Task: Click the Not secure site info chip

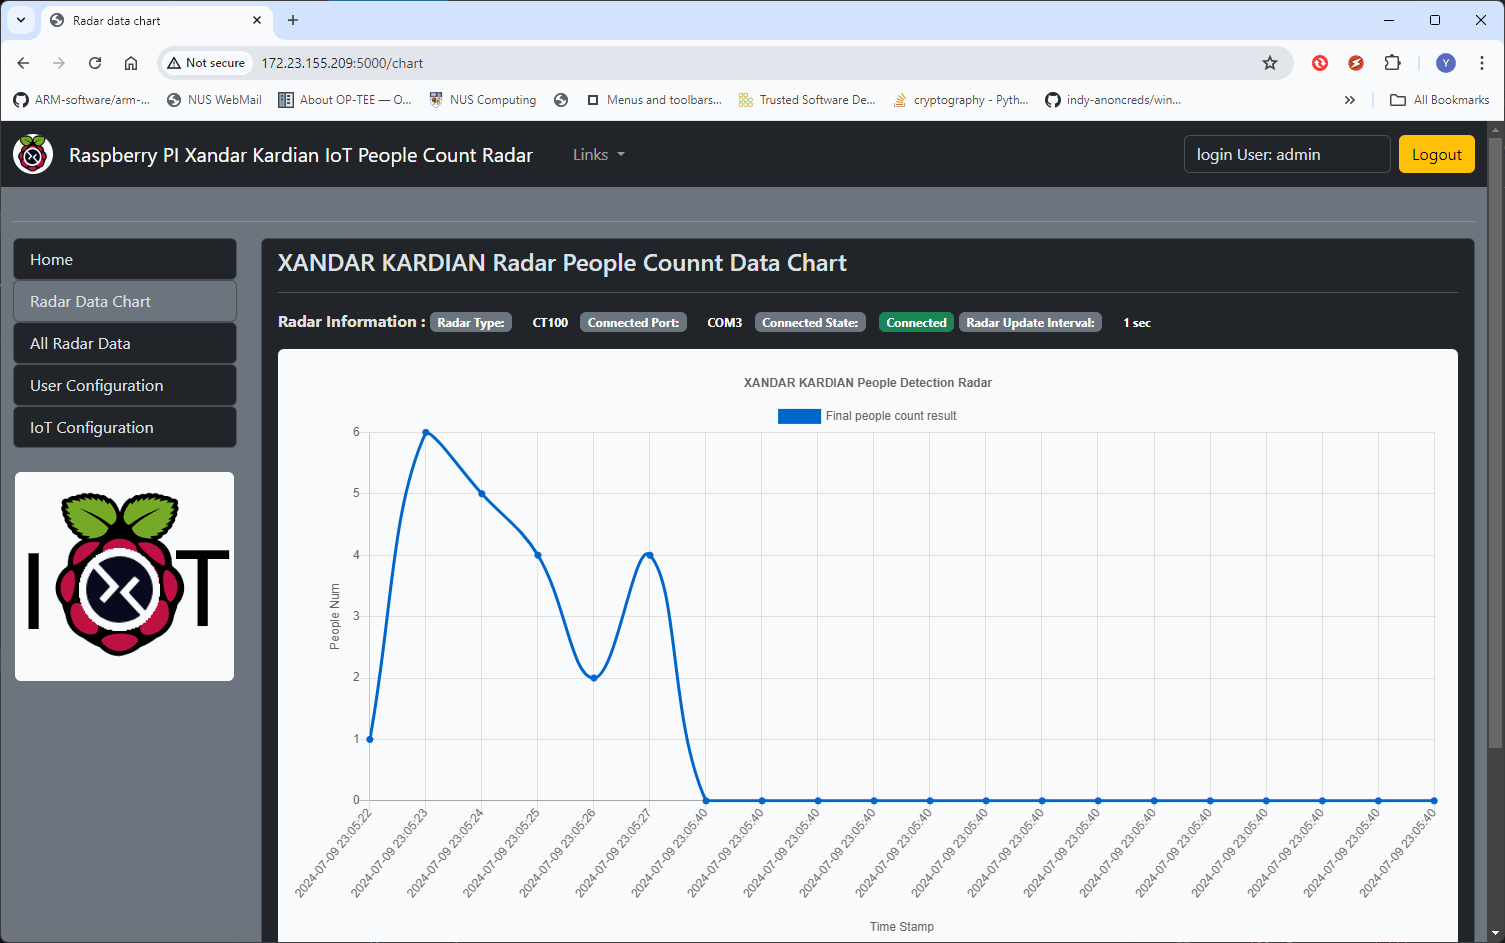Action: (x=206, y=63)
